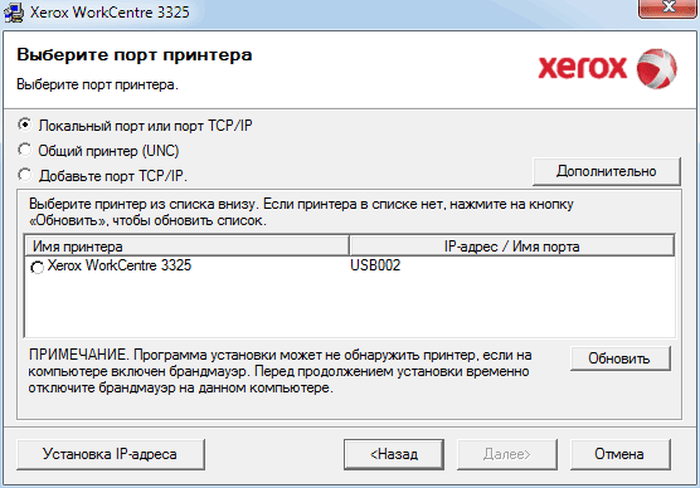Select 'Локальный порт или порт TCP/IP' radio option
Screen dimensions: 700x488
(25, 125)
